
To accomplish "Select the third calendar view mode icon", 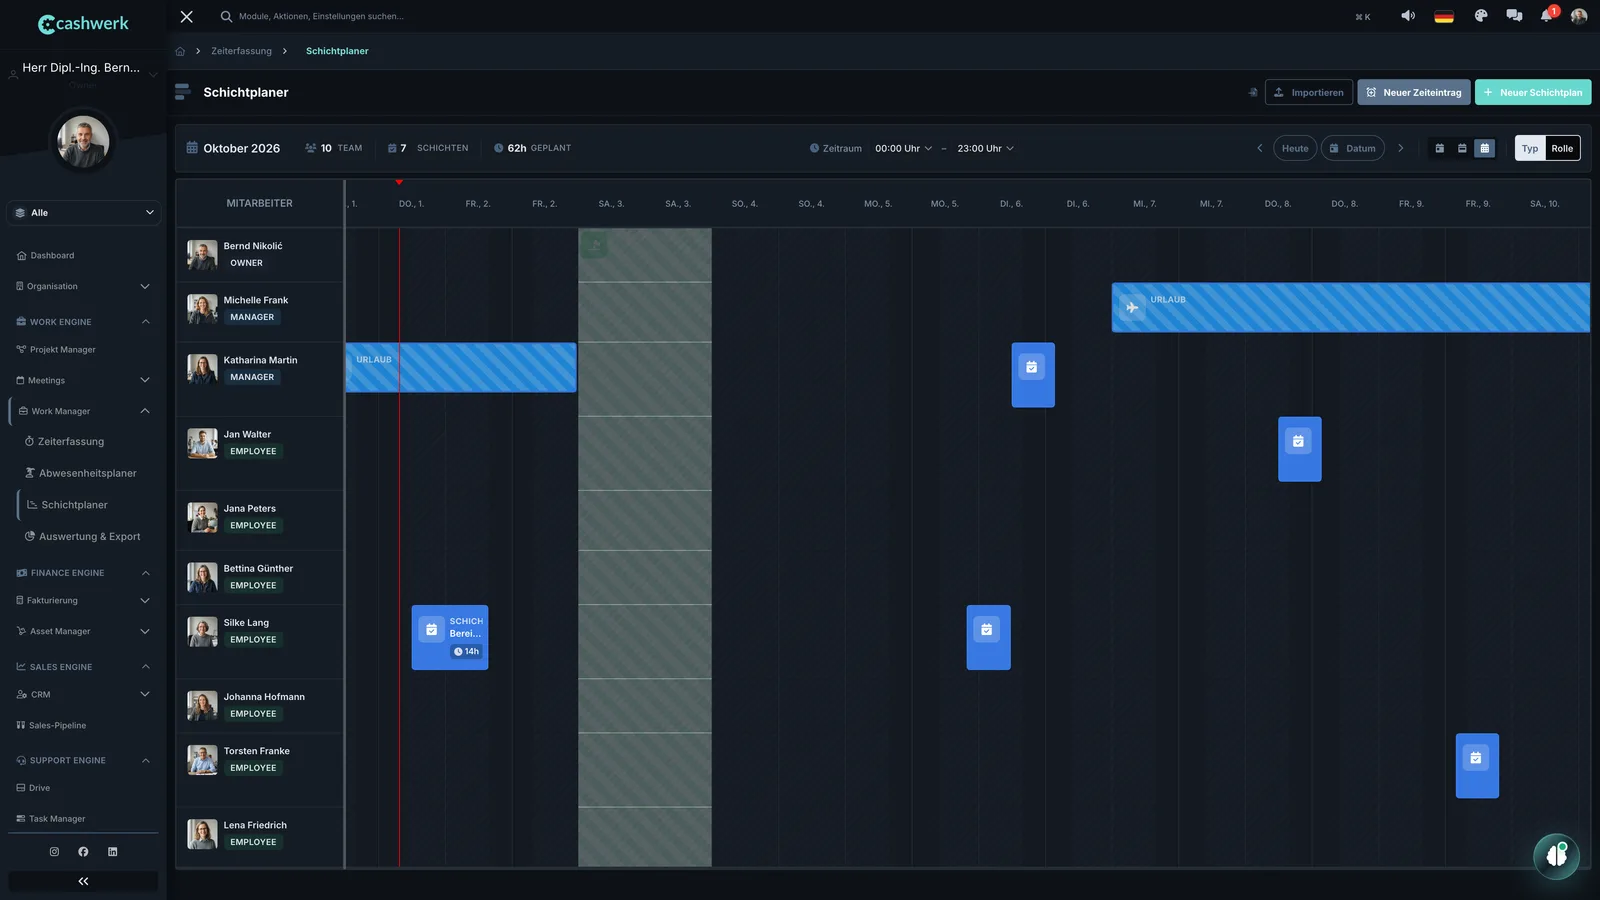I will click(x=1485, y=148).
